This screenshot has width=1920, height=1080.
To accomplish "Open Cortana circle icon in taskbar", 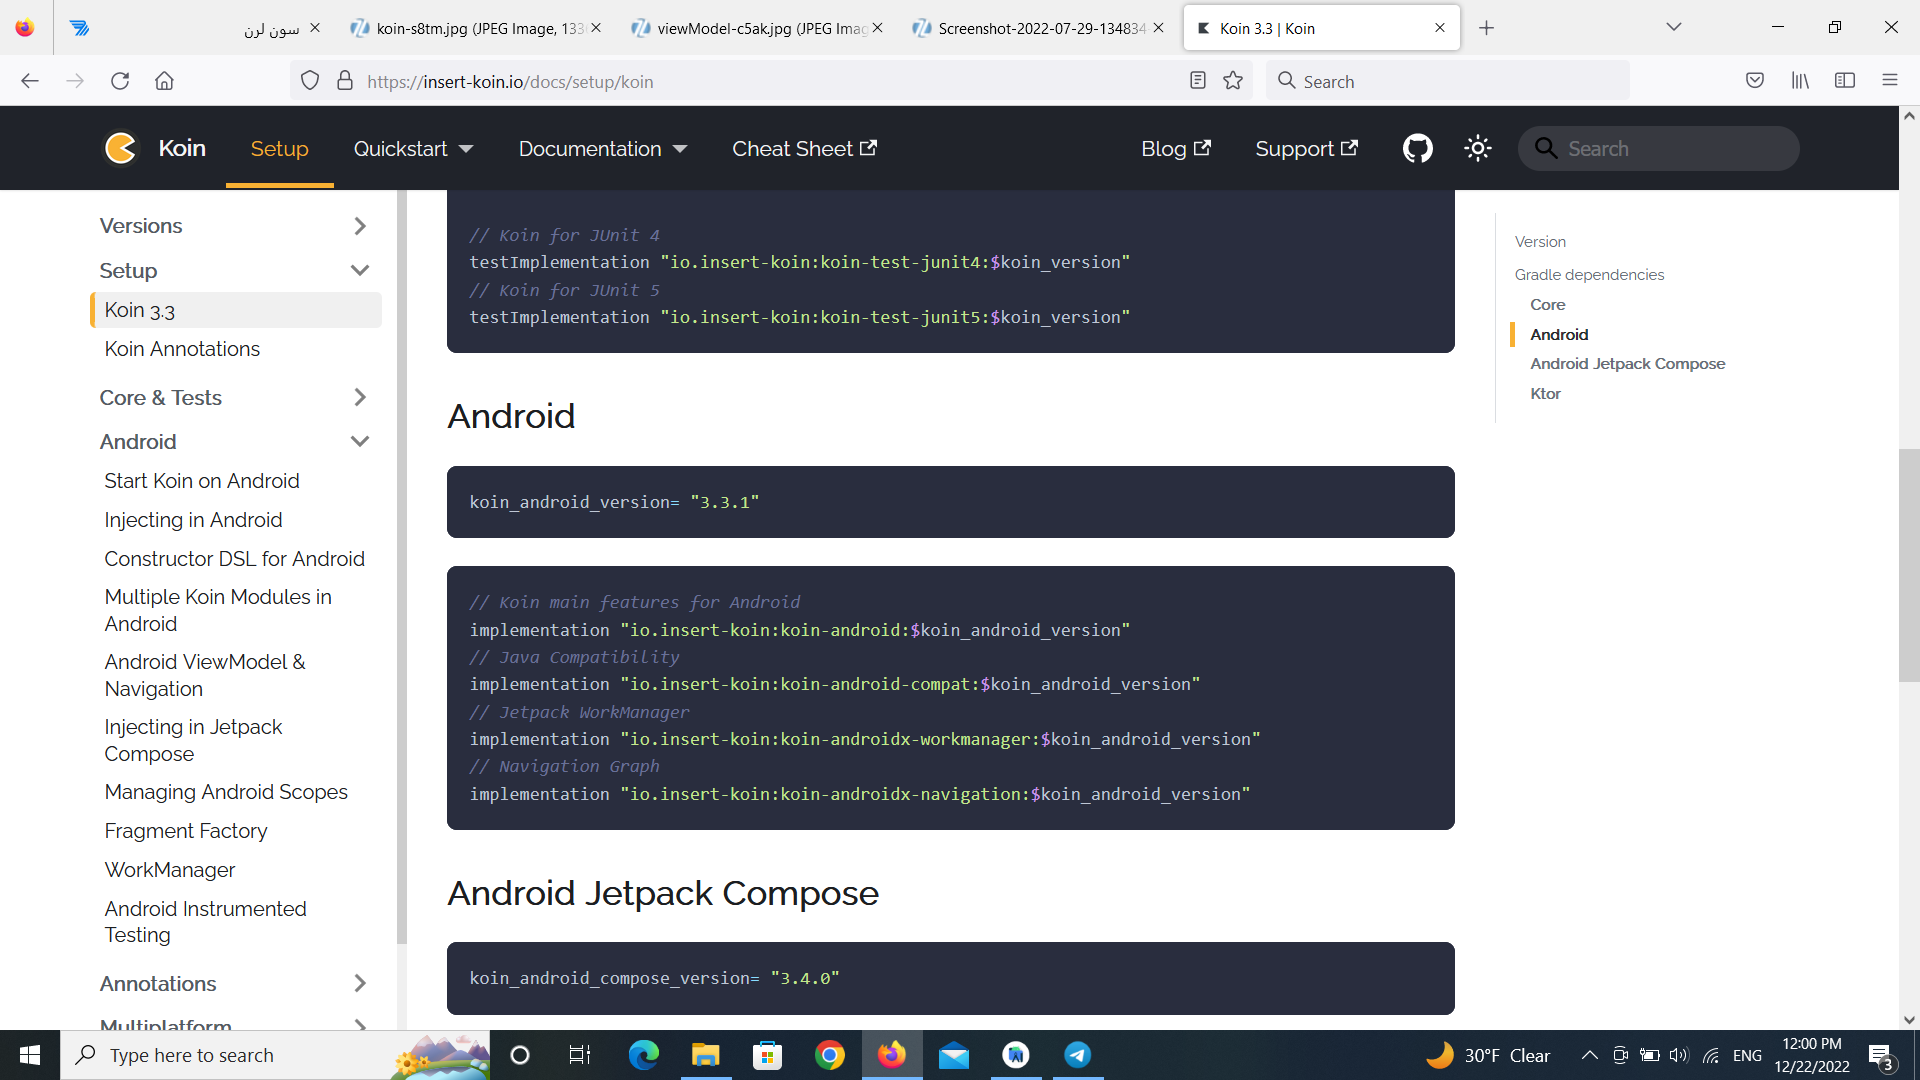I will tap(520, 1055).
